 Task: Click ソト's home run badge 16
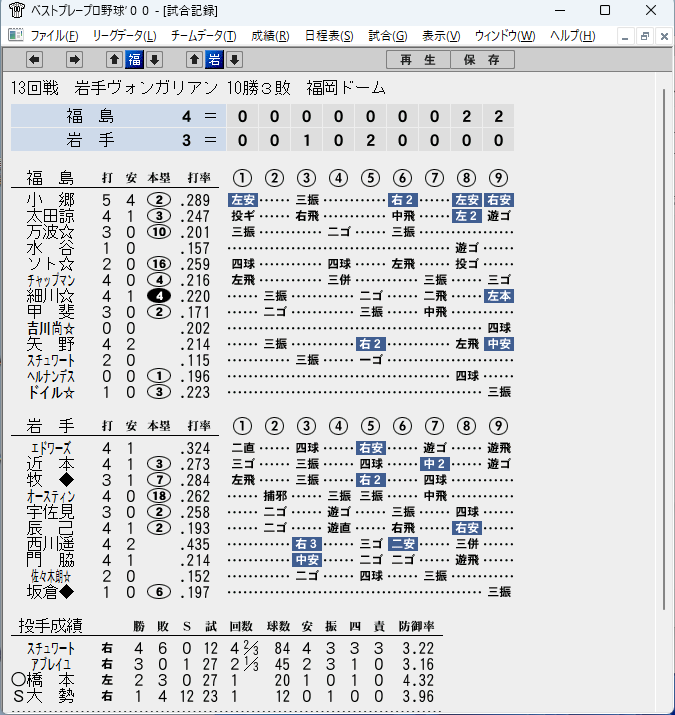pyautogui.click(x=159, y=264)
